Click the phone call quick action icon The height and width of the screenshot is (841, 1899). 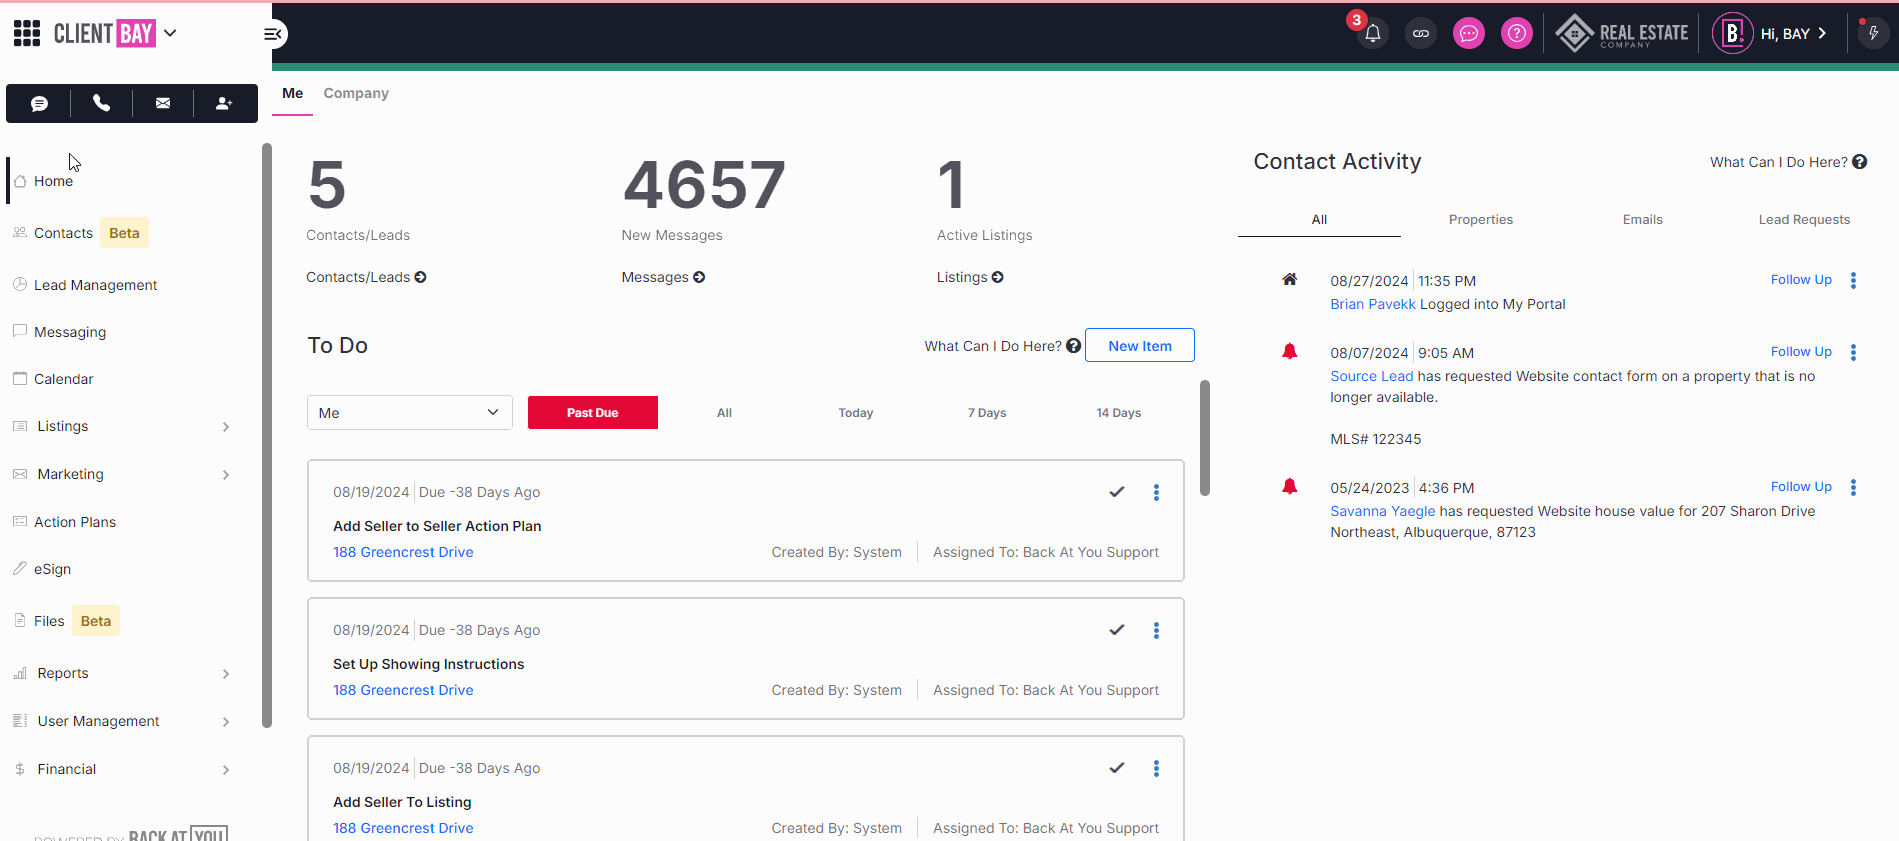[101, 103]
